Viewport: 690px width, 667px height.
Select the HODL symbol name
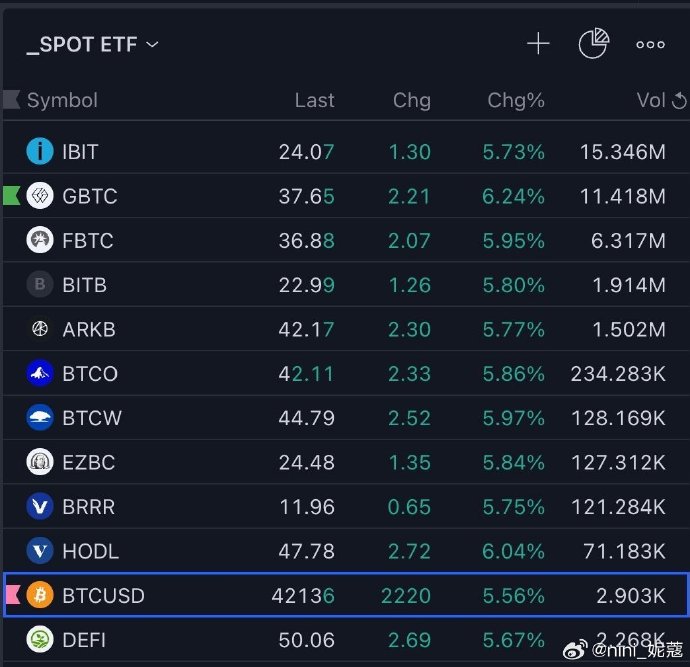point(91,551)
